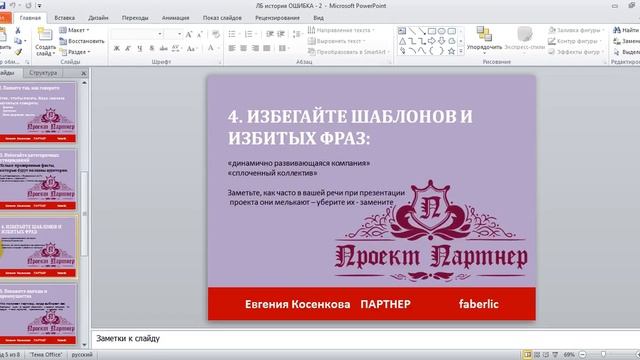
Task: Click the Copy icon in the clipboard group
Action: tap(18, 41)
